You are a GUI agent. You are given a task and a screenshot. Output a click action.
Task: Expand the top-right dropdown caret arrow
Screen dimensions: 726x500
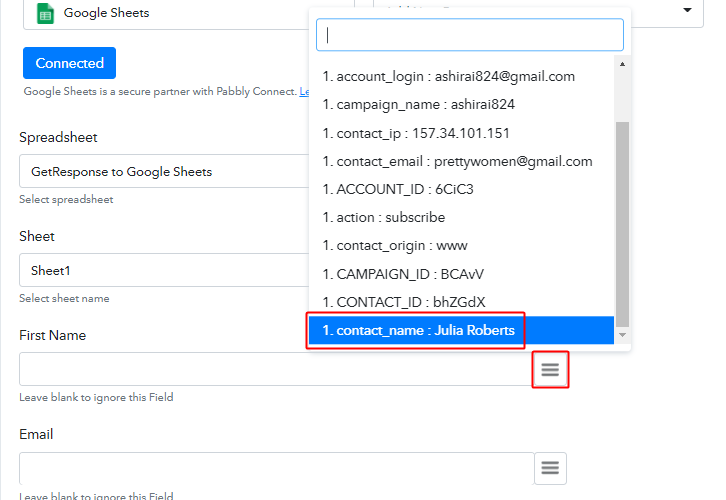[x=688, y=10]
